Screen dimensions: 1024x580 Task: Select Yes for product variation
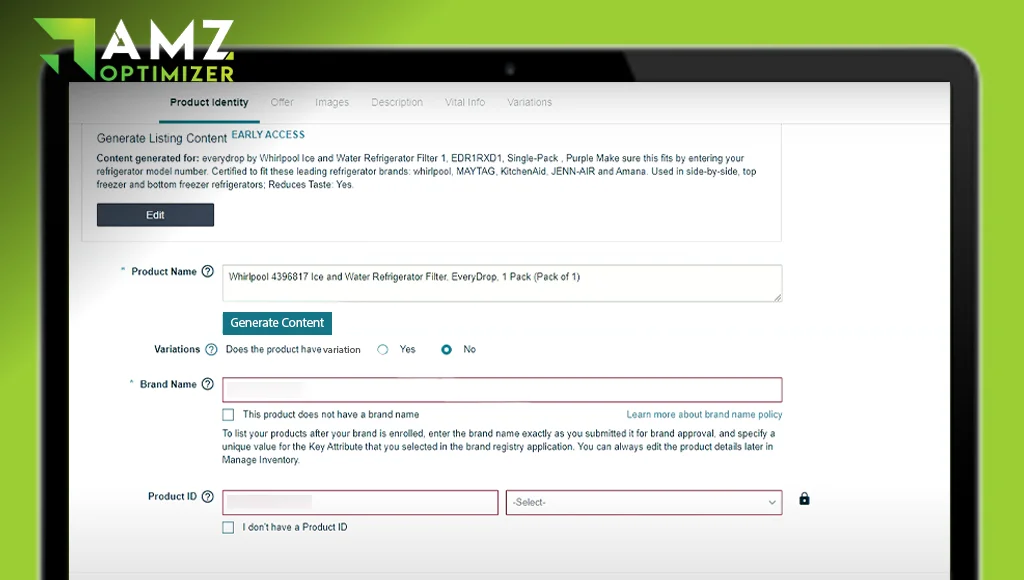click(x=383, y=349)
